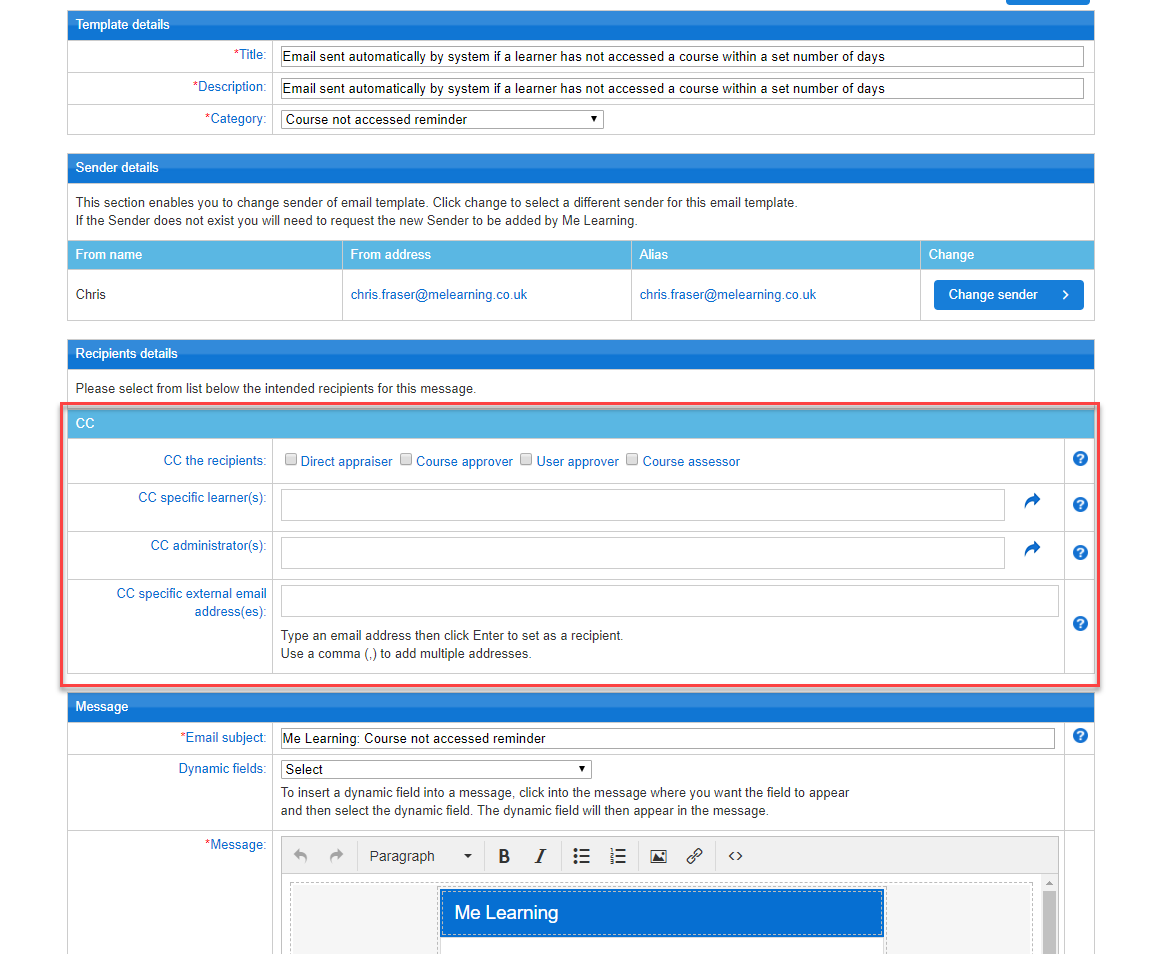Screen dimensions: 1162x954
Task: Open the From address chris.fraser email link
Action: pyautogui.click(x=439, y=295)
